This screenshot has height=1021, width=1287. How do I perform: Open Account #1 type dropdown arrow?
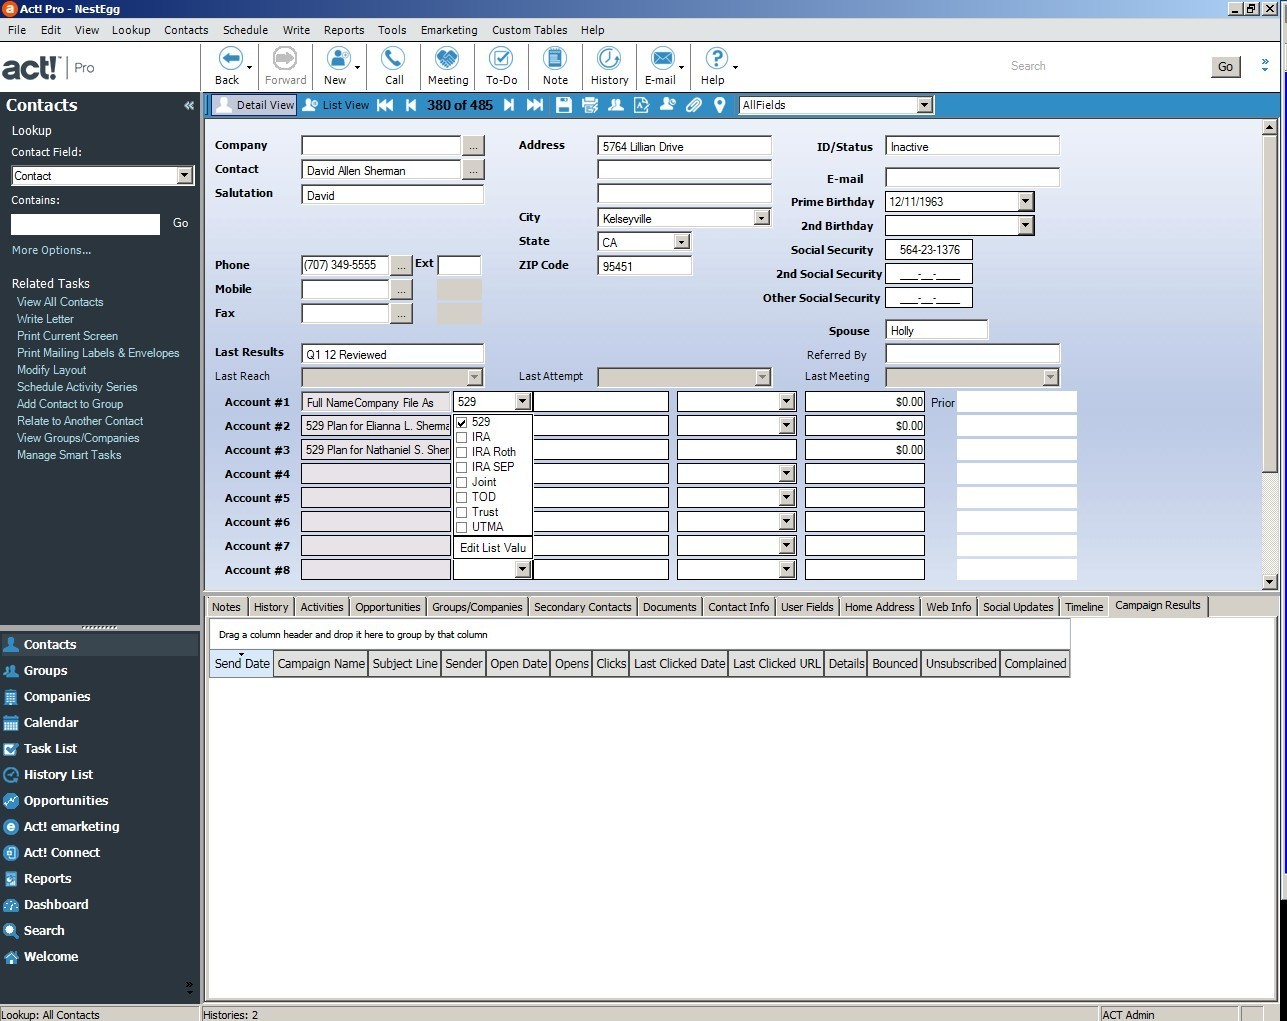pyautogui.click(x=522, y=402)
